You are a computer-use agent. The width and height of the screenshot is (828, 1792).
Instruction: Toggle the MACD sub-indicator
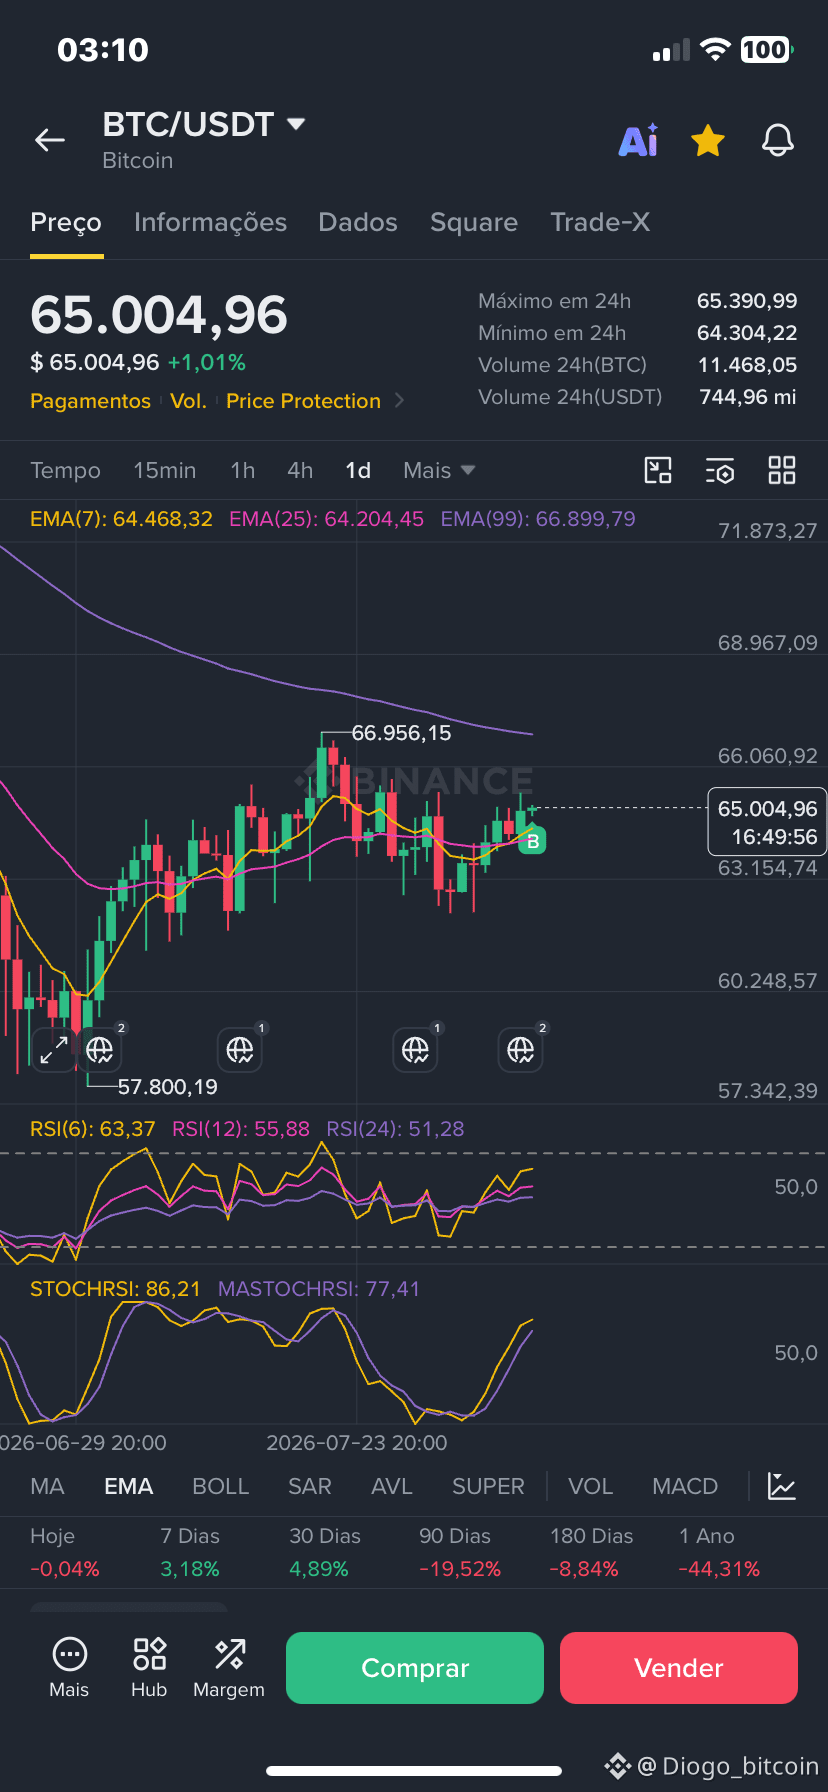(x=685, y=1487)
